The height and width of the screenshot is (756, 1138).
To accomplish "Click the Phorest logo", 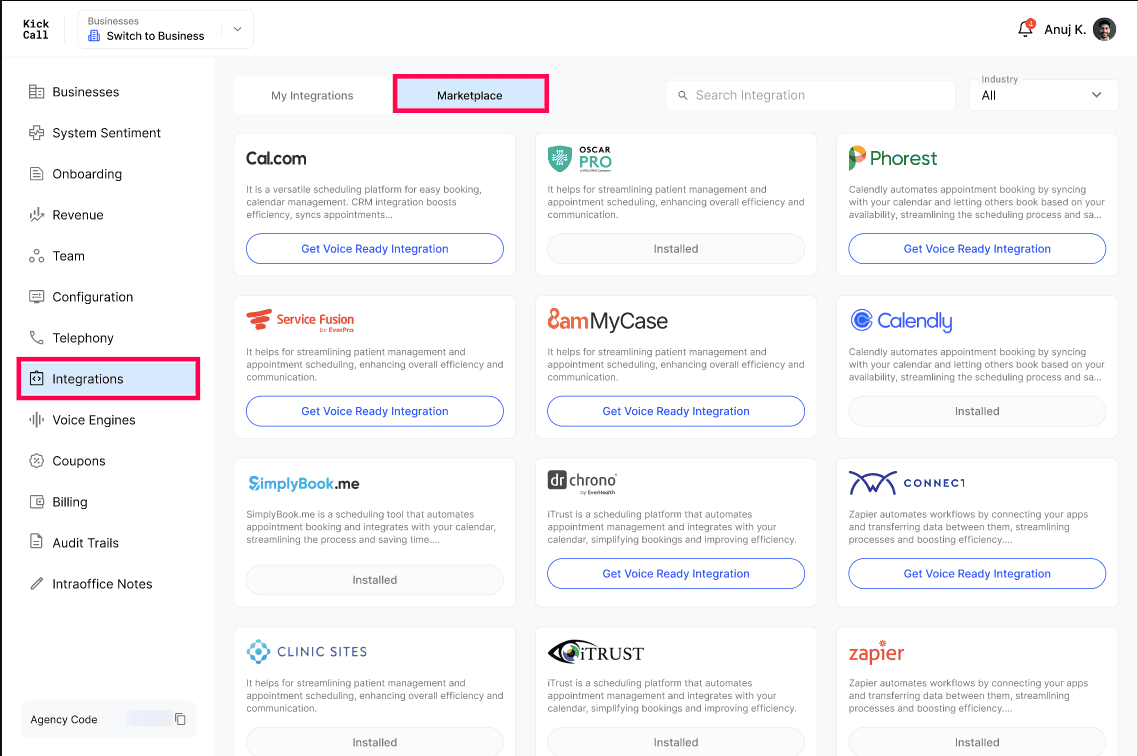I will pos(893,158).
